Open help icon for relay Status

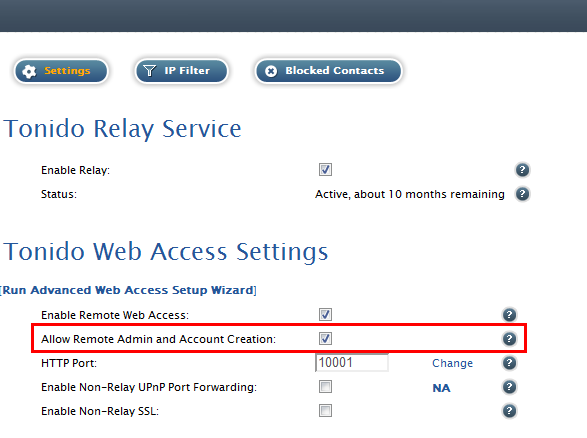(522, 194)
